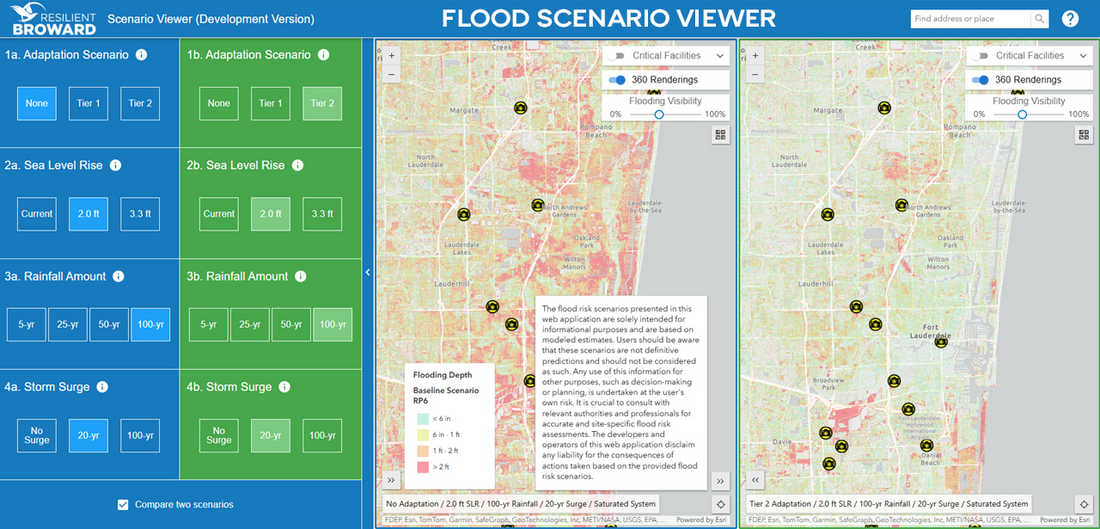1100x529 pixels.
Task: Click the help question mark icon
Action: pyautogui.click(x=1070, y=19)
